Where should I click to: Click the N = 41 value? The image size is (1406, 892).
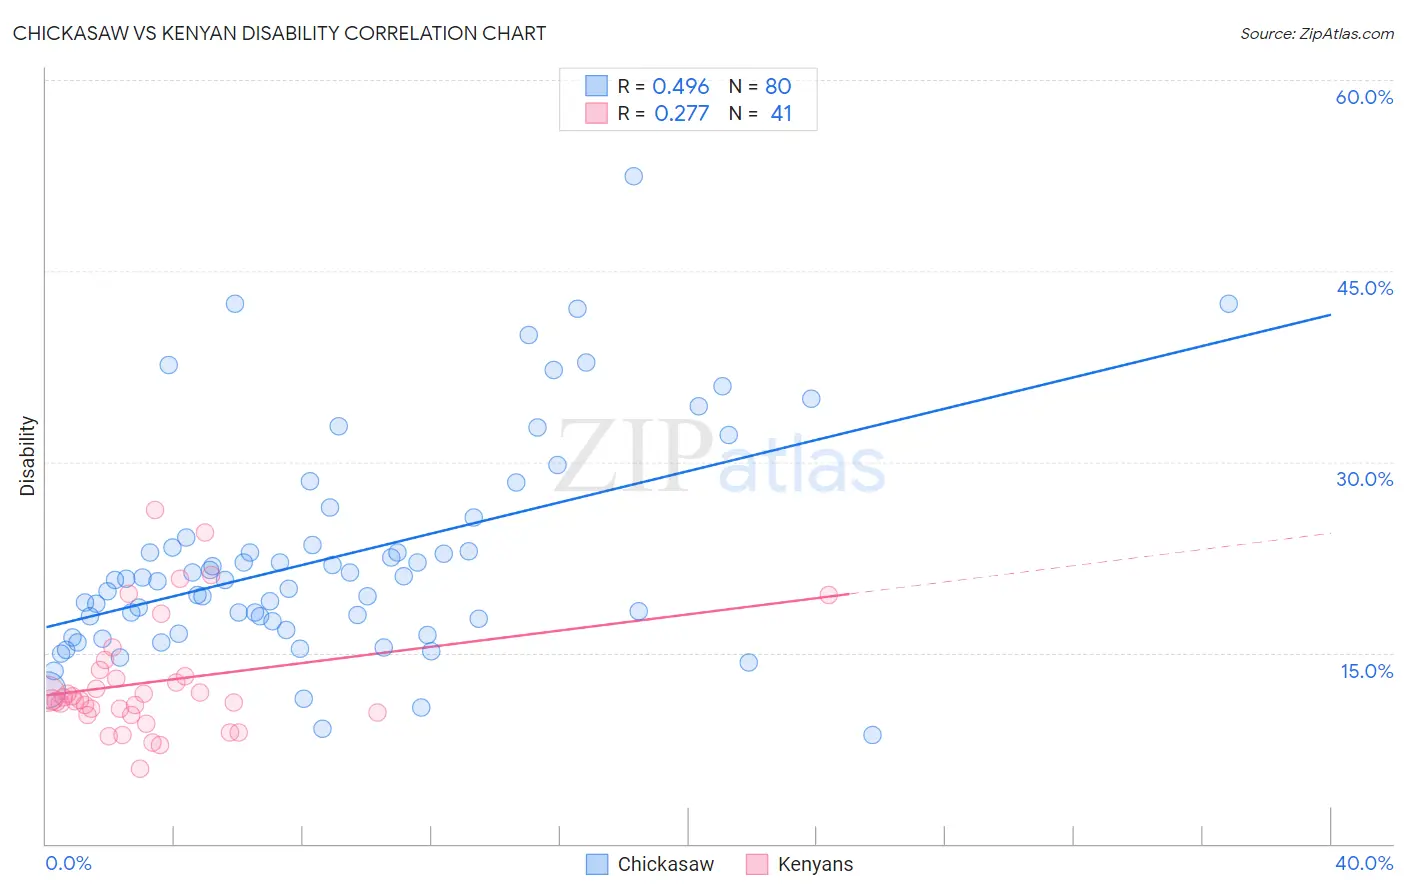click(x=760, y=113)
